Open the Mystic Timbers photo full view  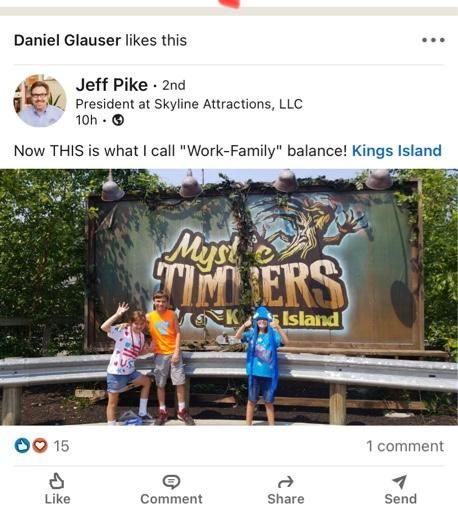[x=229, y=297]
